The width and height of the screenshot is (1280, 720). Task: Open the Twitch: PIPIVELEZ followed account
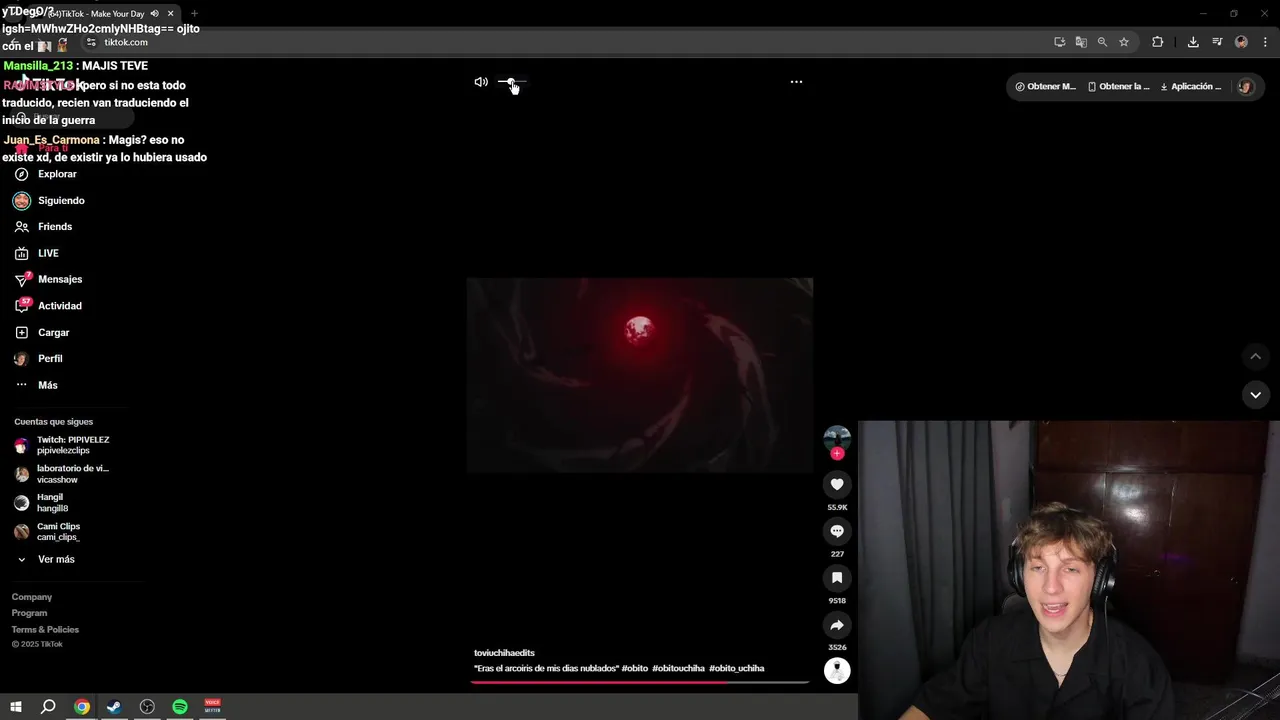[62, 445]
